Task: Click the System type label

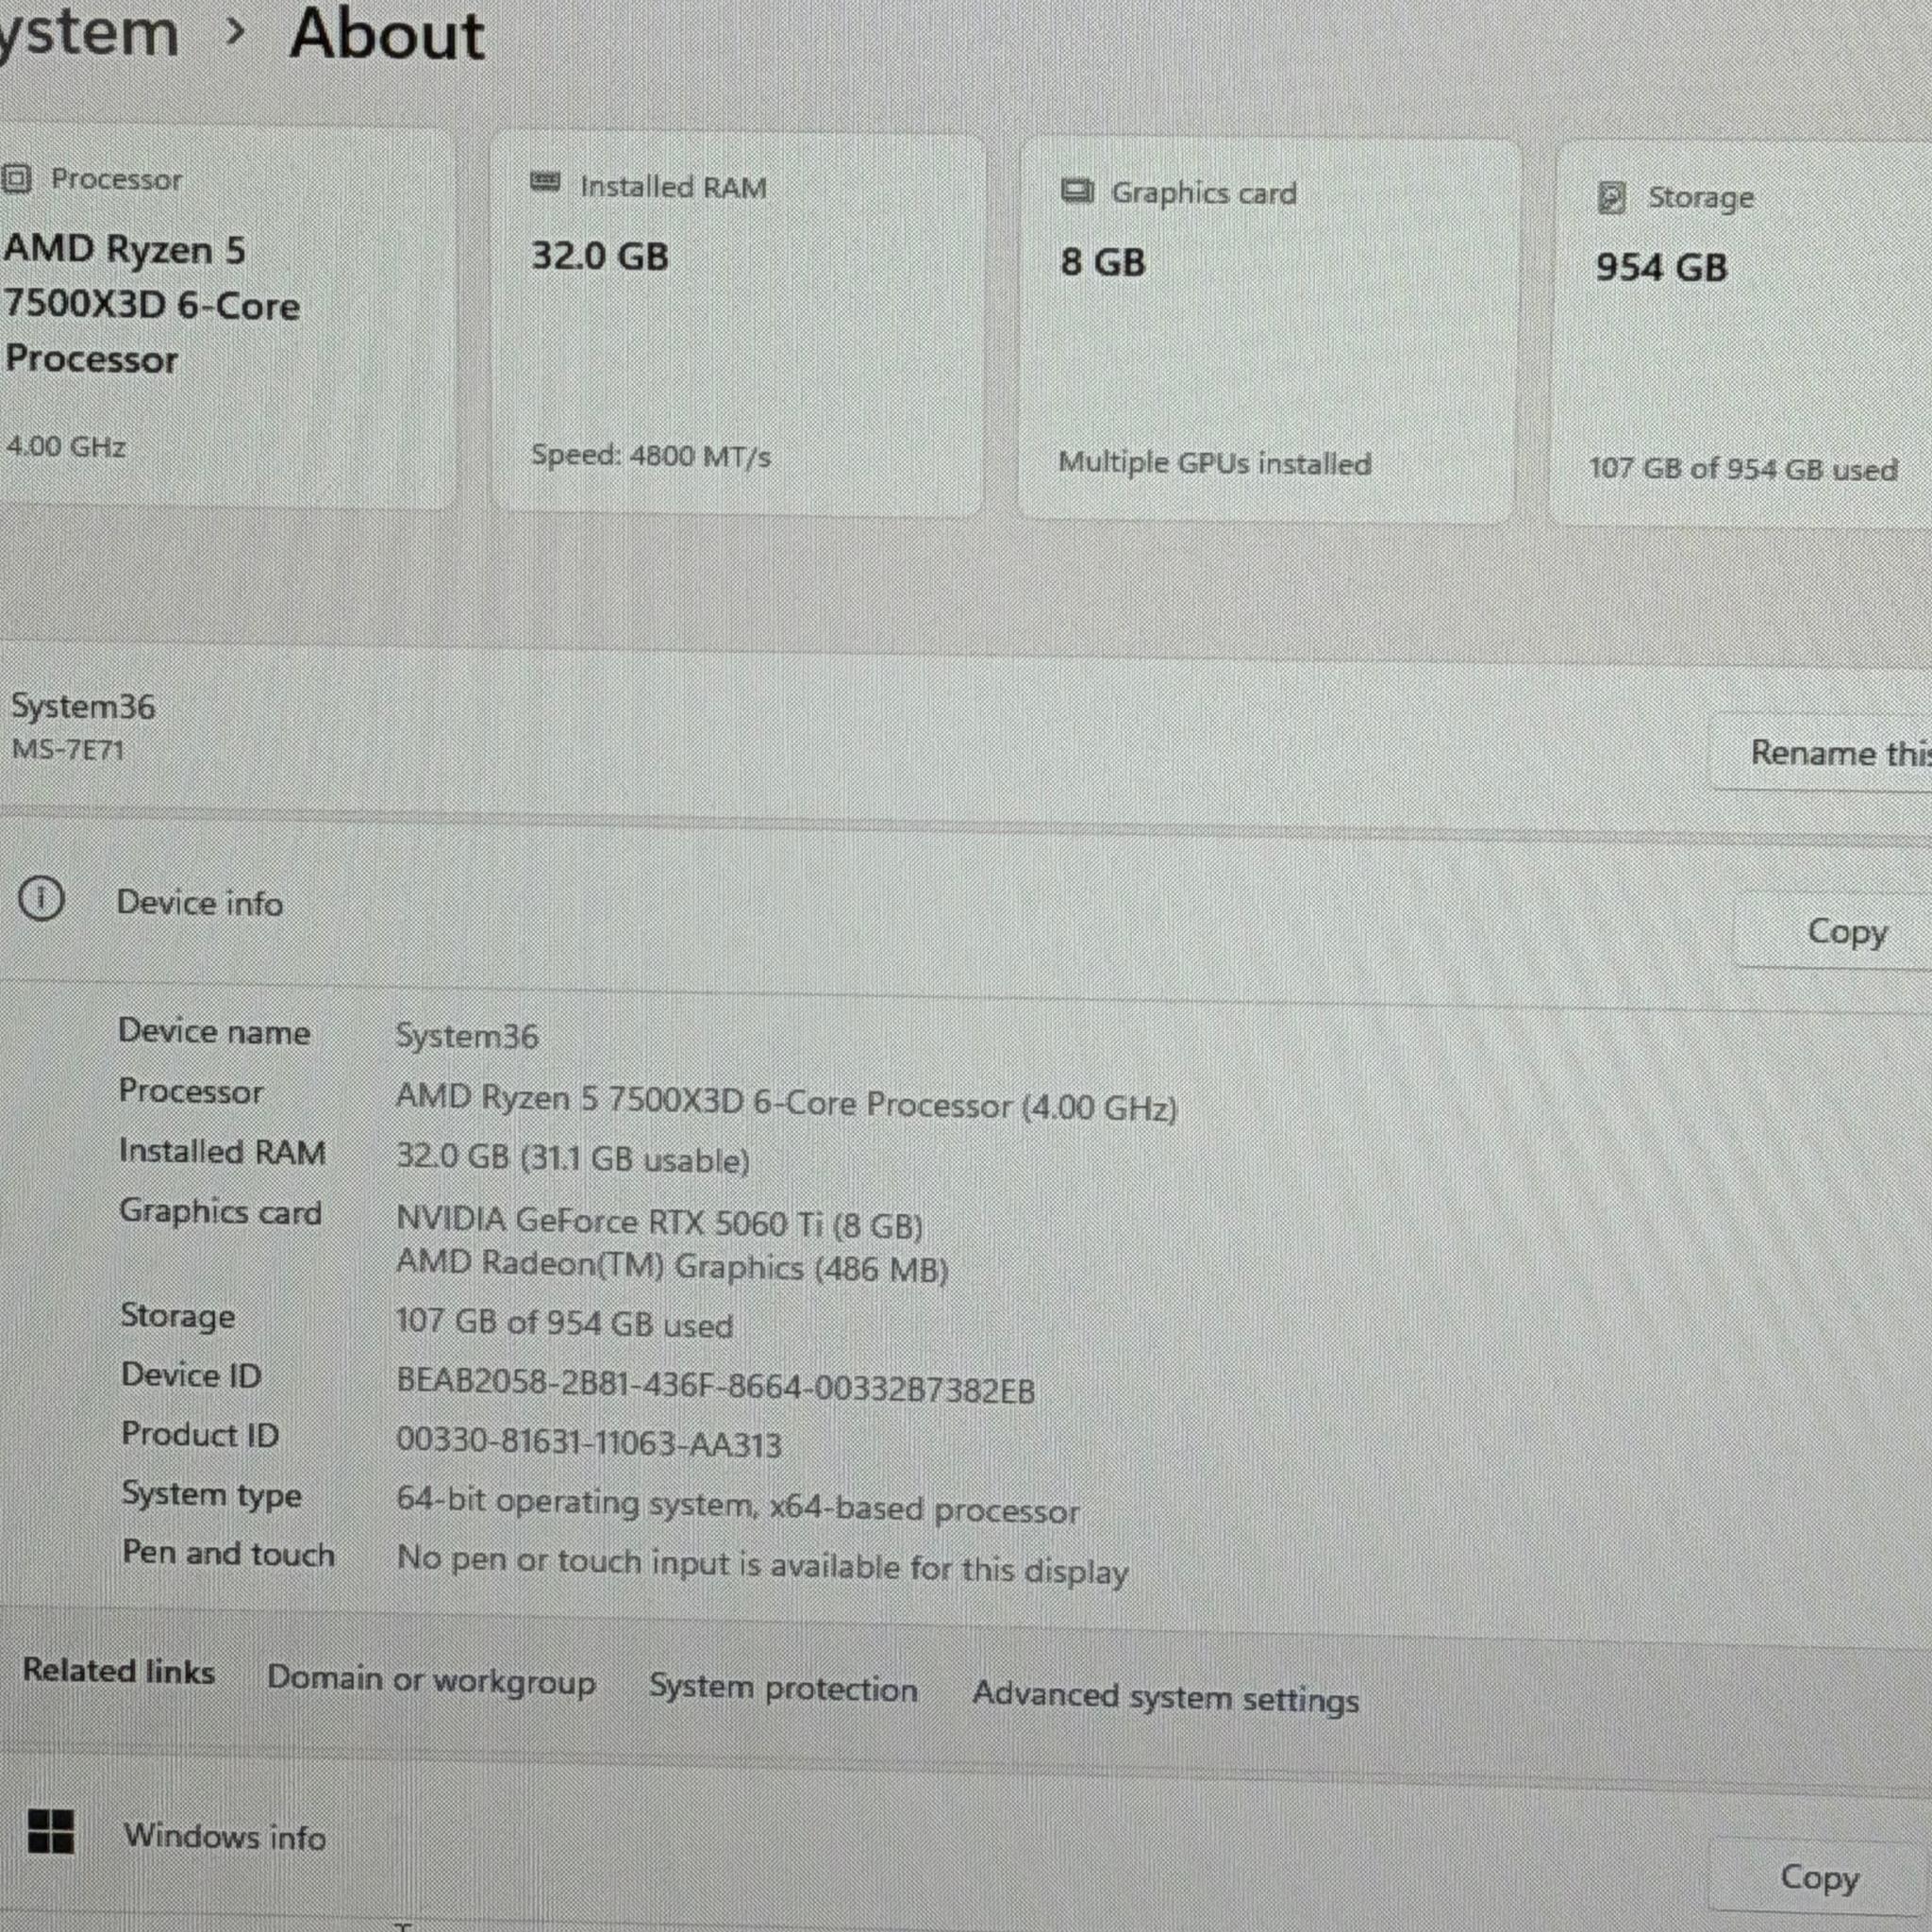Action: point(211,1495)
